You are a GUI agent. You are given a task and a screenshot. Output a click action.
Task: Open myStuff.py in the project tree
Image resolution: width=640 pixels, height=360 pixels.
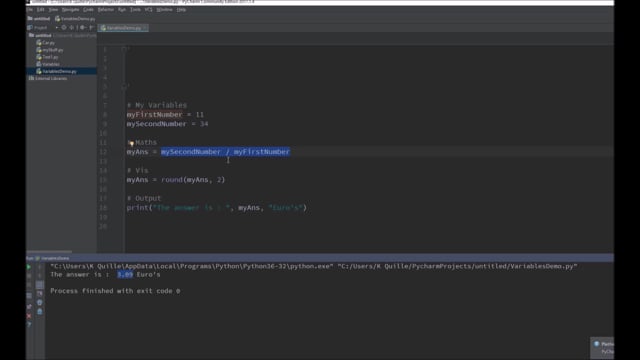point(50,50)
